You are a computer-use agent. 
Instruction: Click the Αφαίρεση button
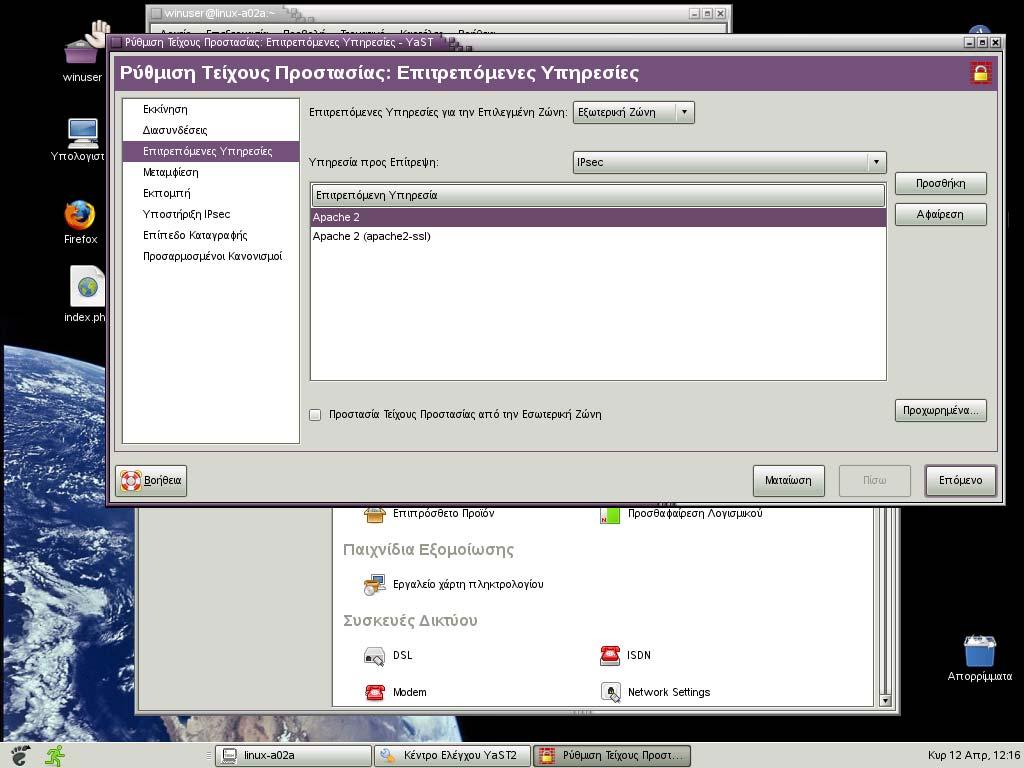[x=940, y=214]
